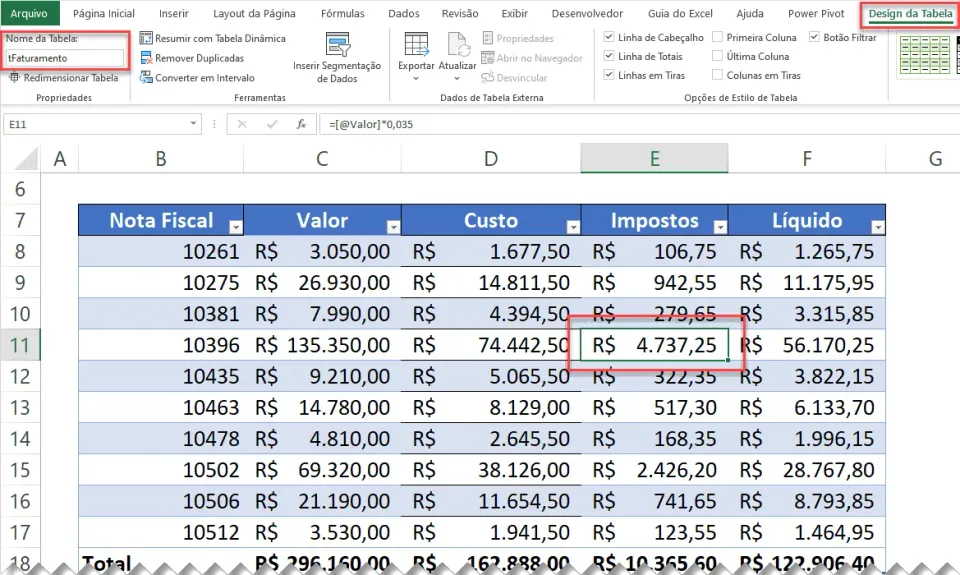The image size is (960, 575).
Task: Switch to the Power Pivot tab
Action: (816, 13)
